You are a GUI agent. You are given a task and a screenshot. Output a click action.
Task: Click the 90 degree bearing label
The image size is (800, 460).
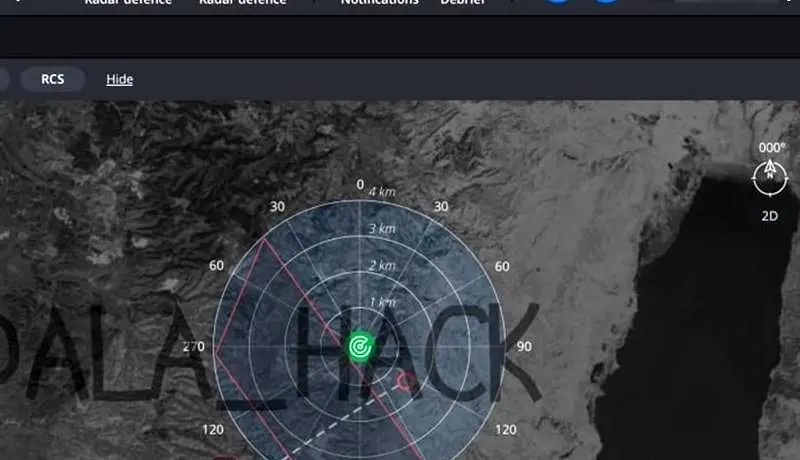pos(523,347)
